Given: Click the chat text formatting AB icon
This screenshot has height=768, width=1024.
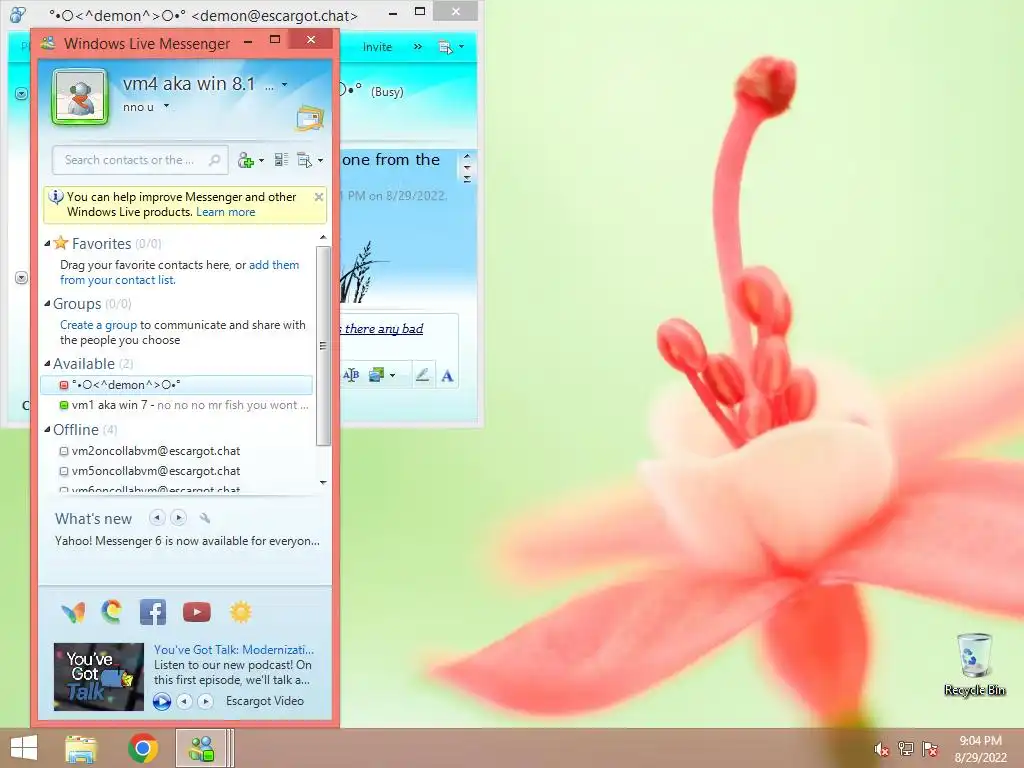Looking at the screenshot, I should click(x=351, y=375).
